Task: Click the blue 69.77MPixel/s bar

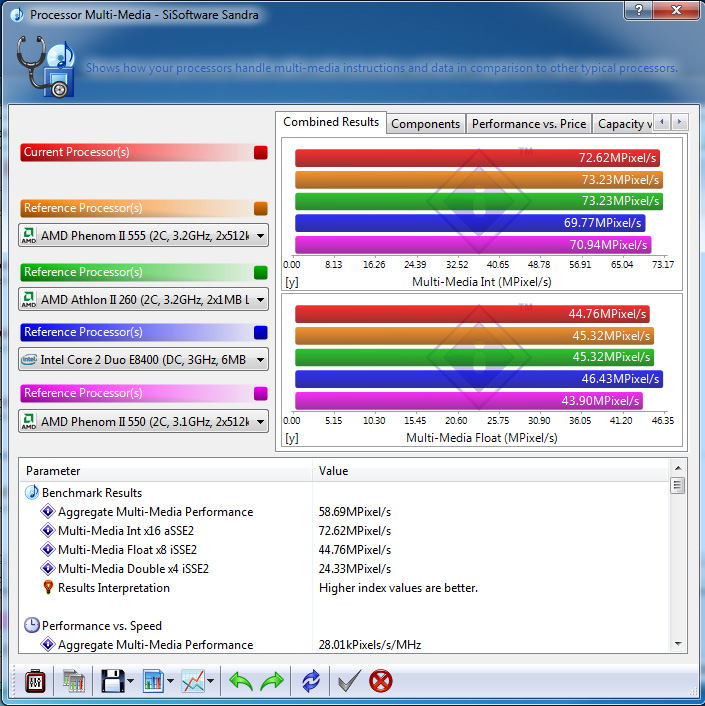Action: (470, 223)
